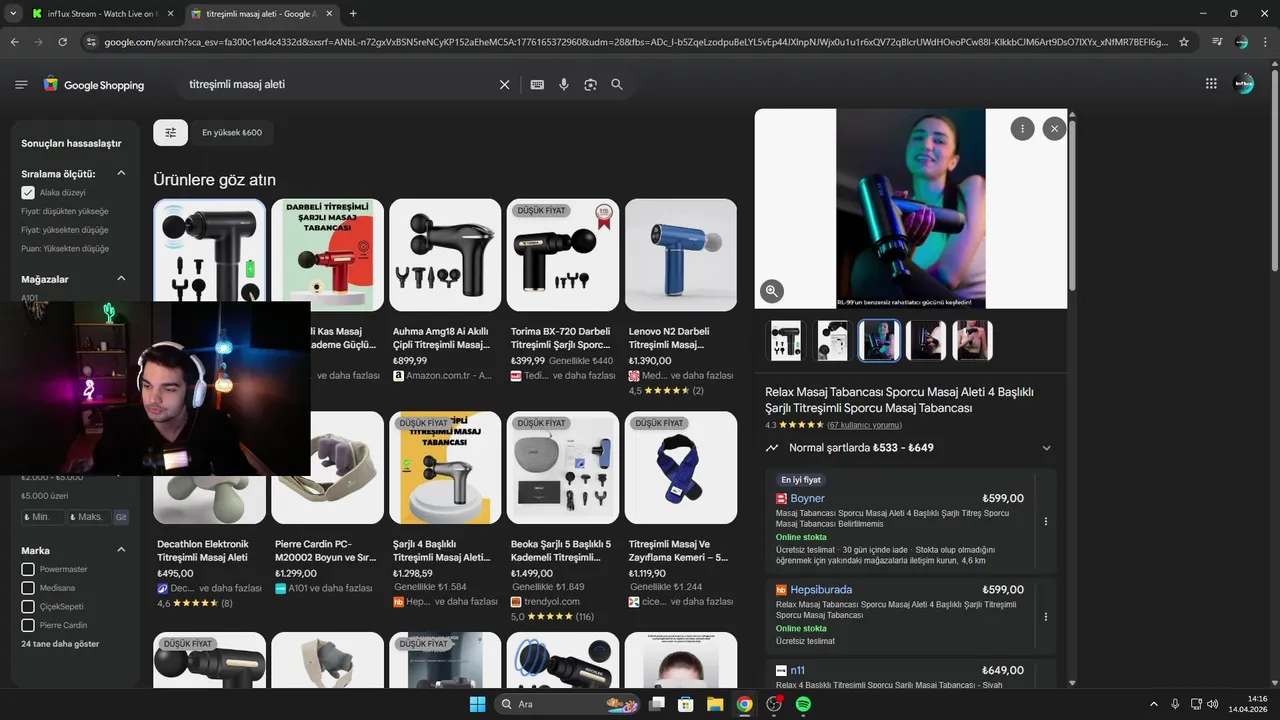Open the Windows Start menu
The width and height of the screenshot is (1280, 720).
pos(477,704)
